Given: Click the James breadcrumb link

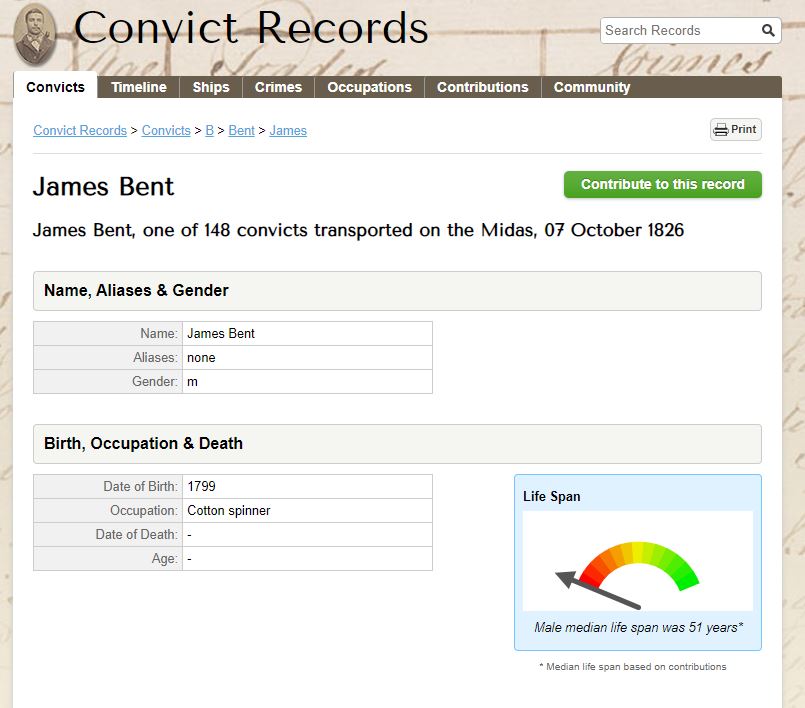Looking at the screenshot, I should click(288, 130).
